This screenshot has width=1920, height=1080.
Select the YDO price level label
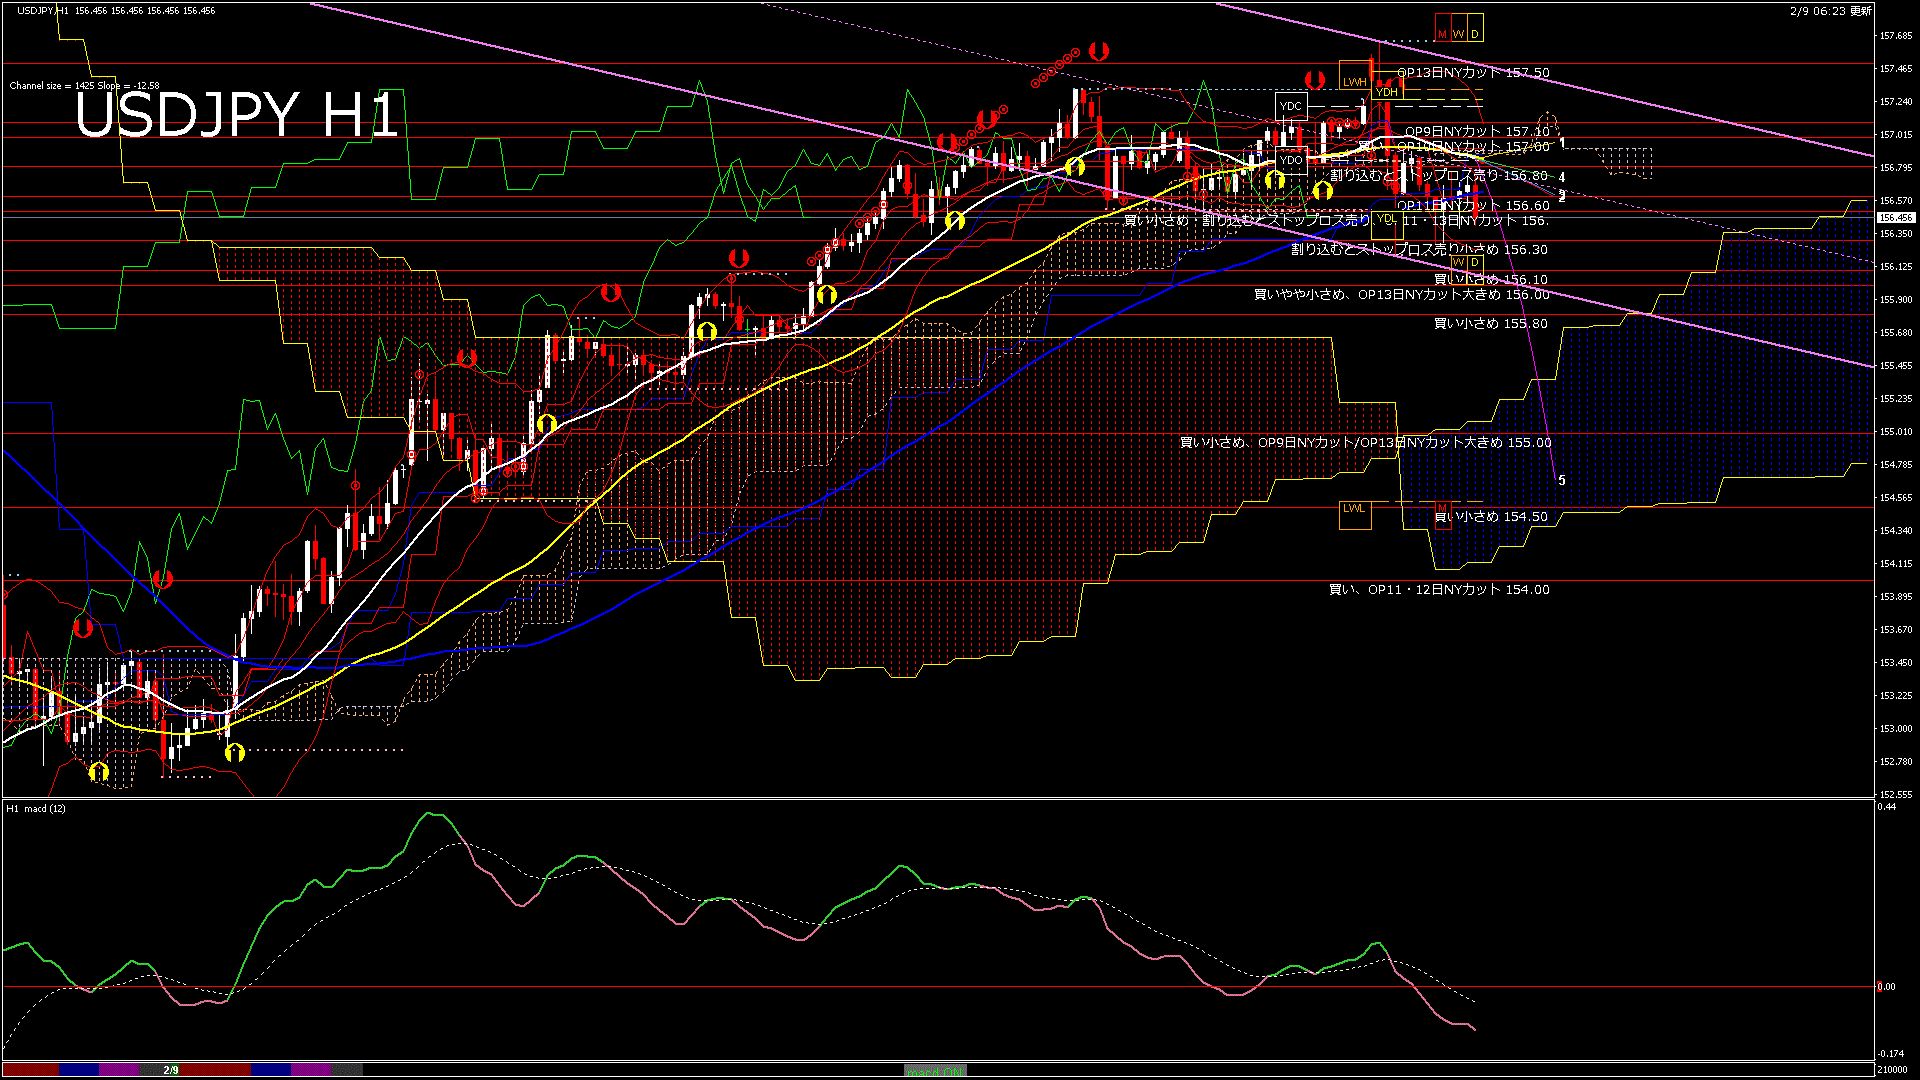click(1291, 160)
